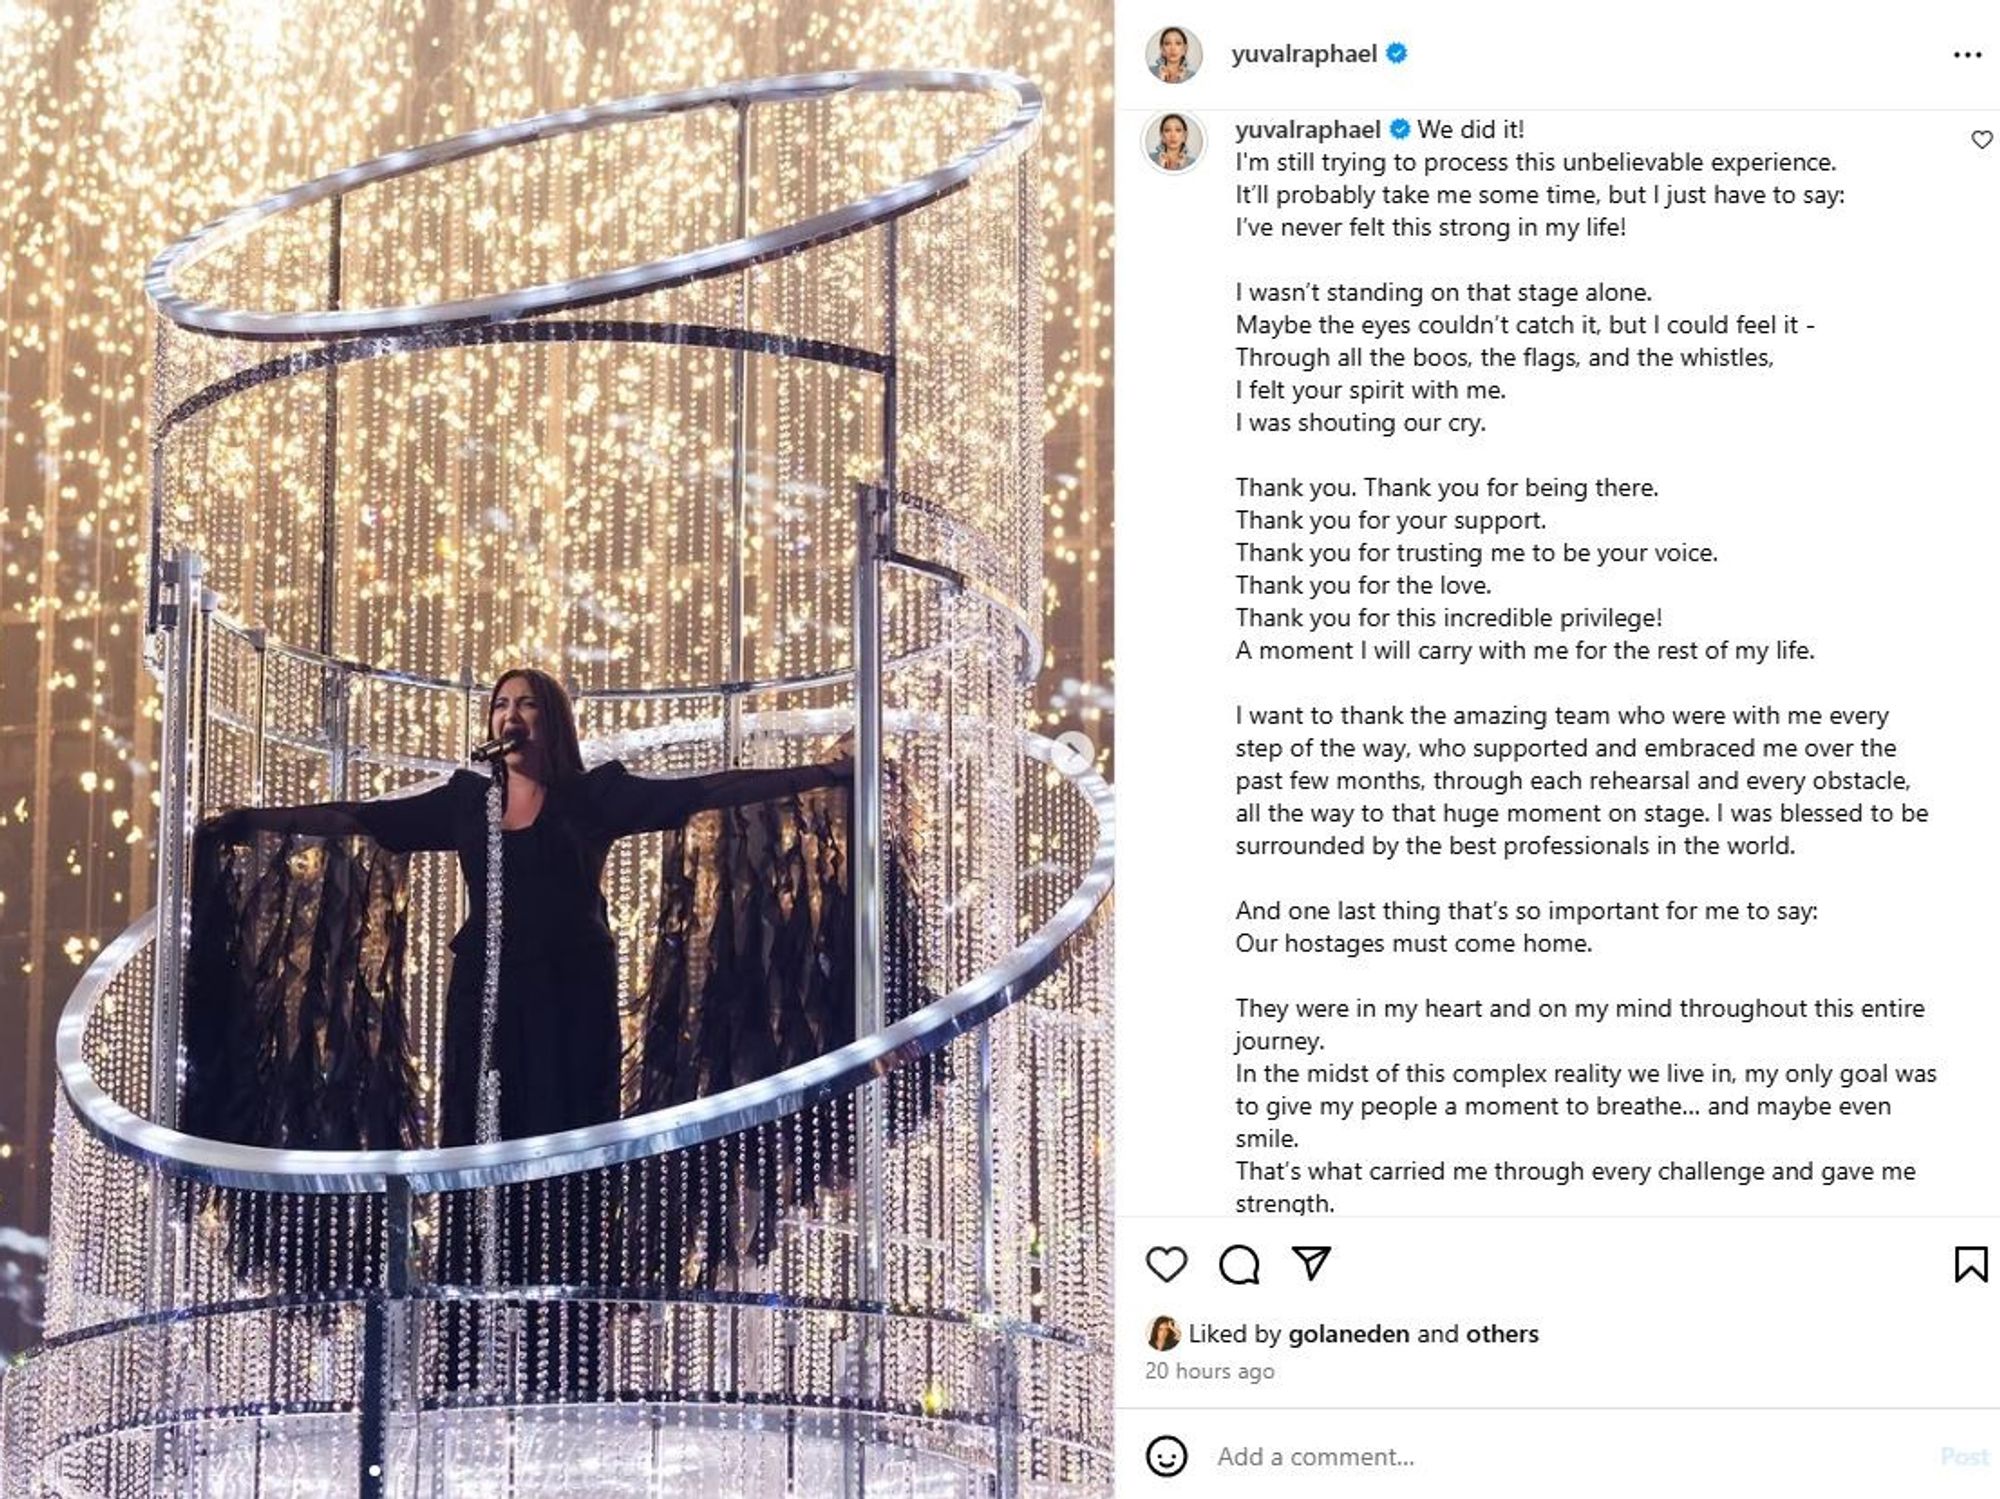Viewport: 2000px width, 1499px height.
Task: Click the carousel dot indicator under the photo
Action: (375, 1470)
